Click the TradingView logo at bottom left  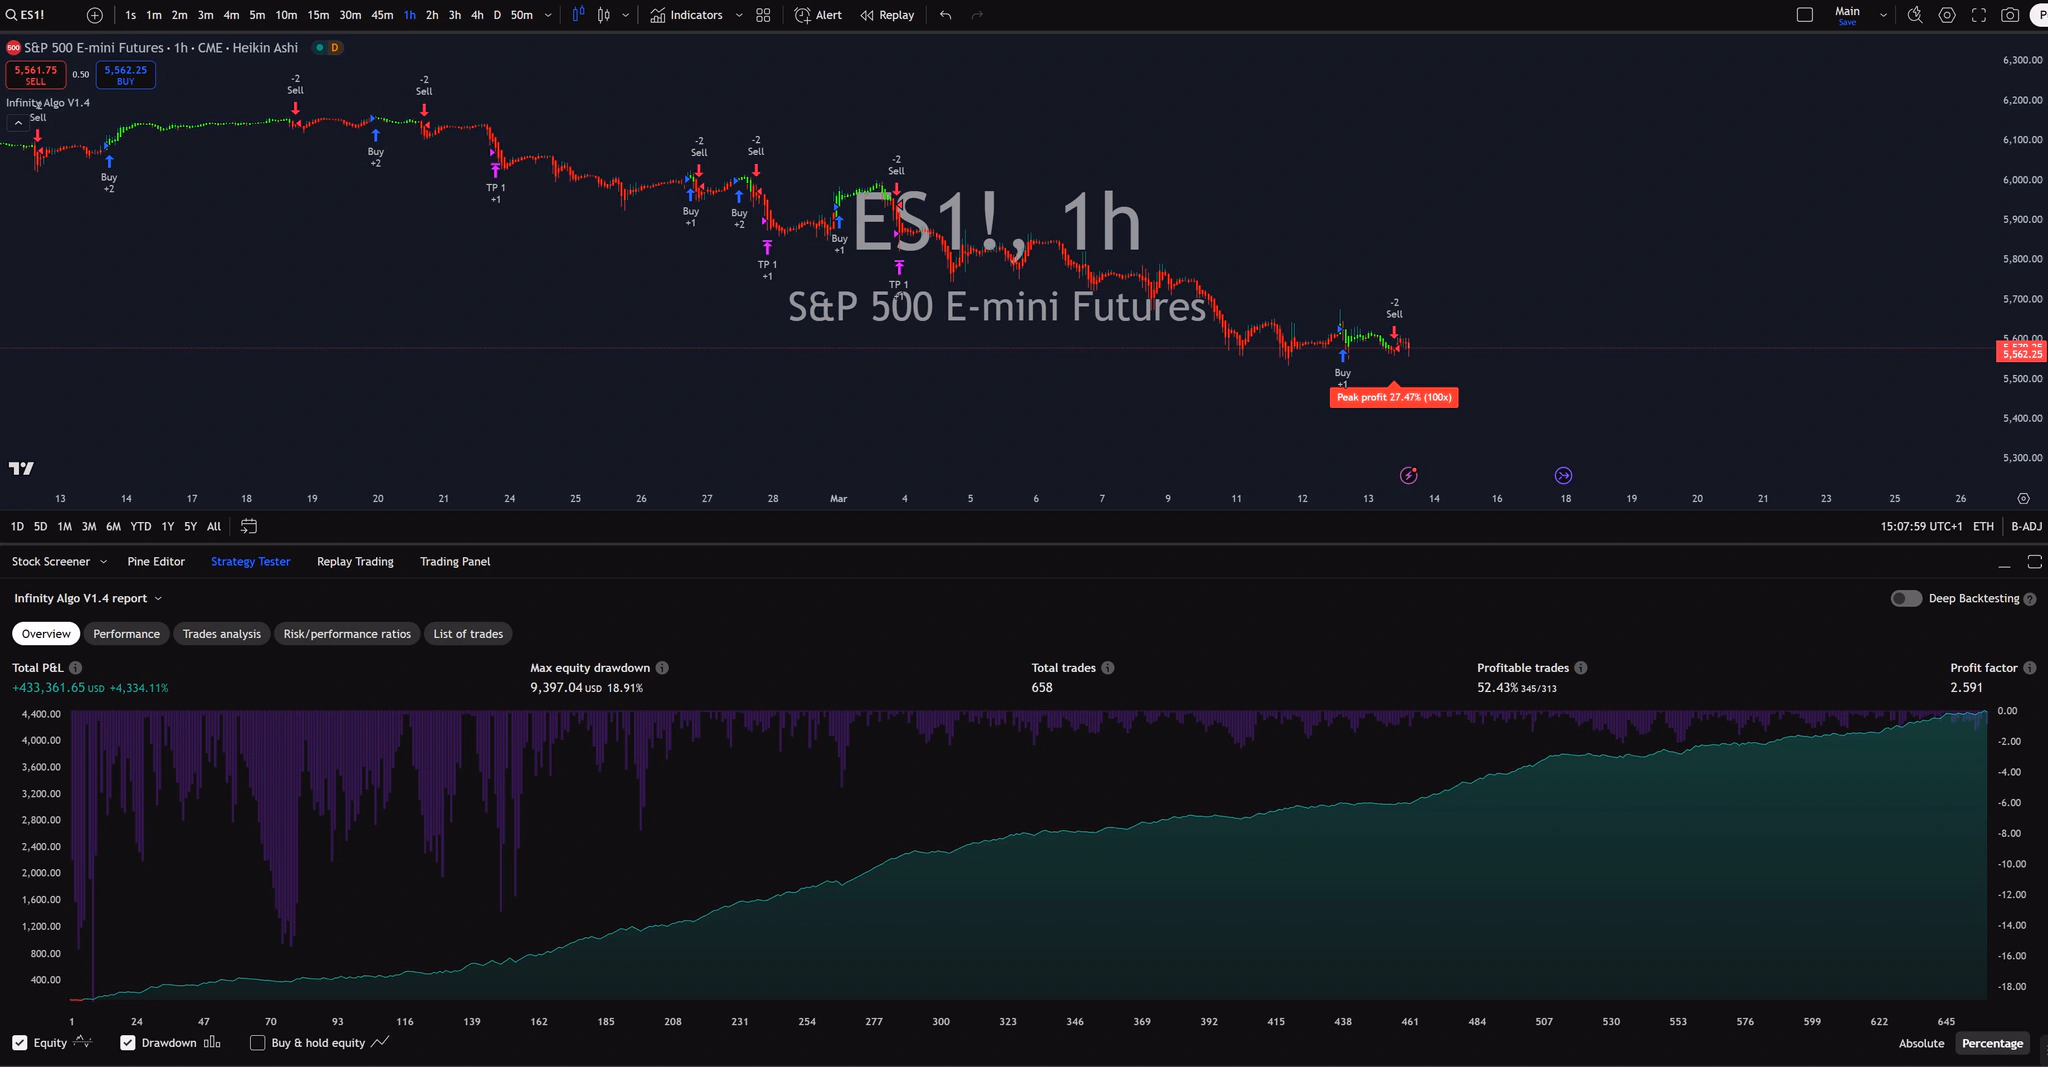(21, 468)
